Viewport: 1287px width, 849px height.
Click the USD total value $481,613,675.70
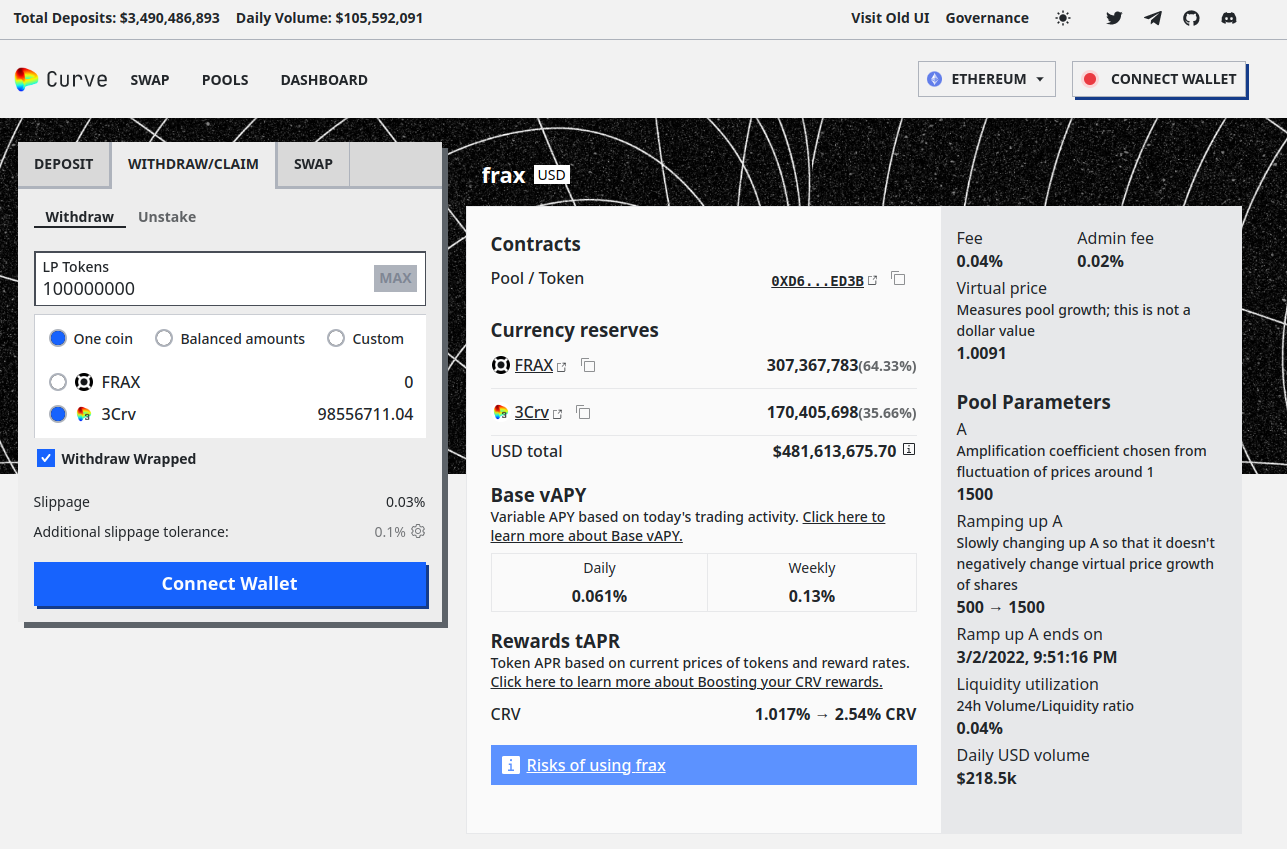835,451
